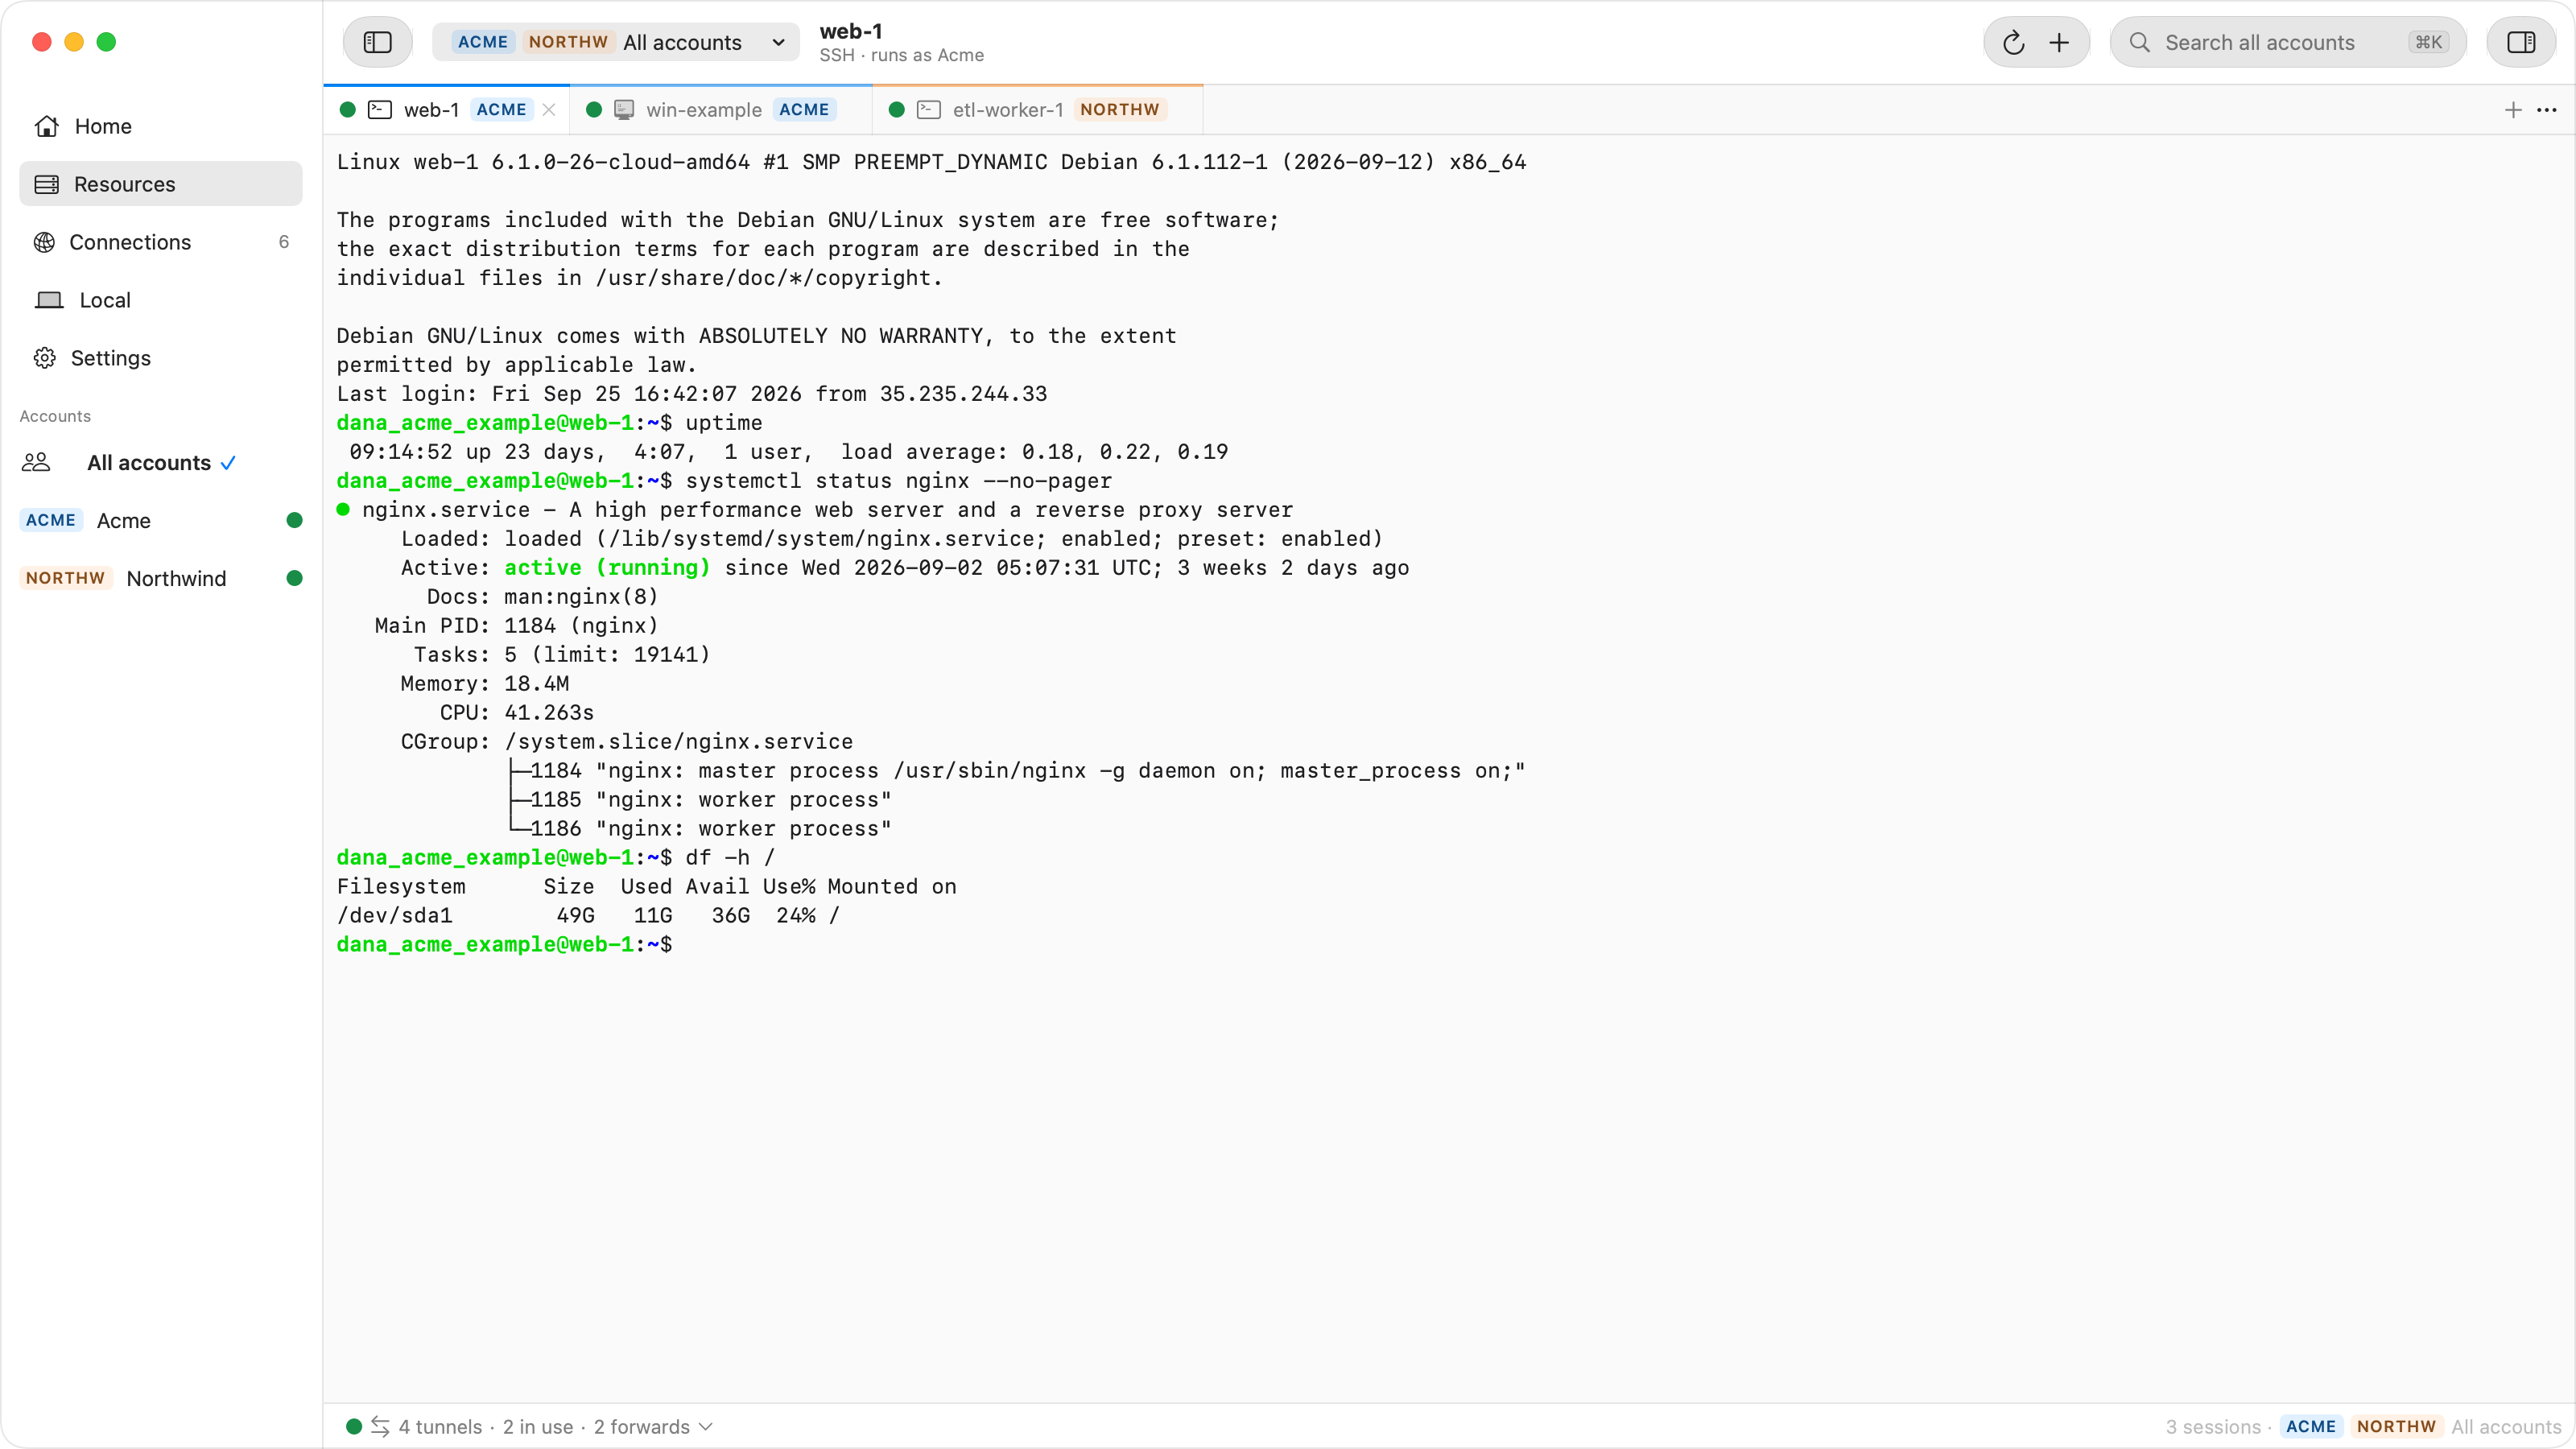Viewport: 2576px width, 1449px height.
Task: Open Home in the sidebar
Action: coord(161,126)
